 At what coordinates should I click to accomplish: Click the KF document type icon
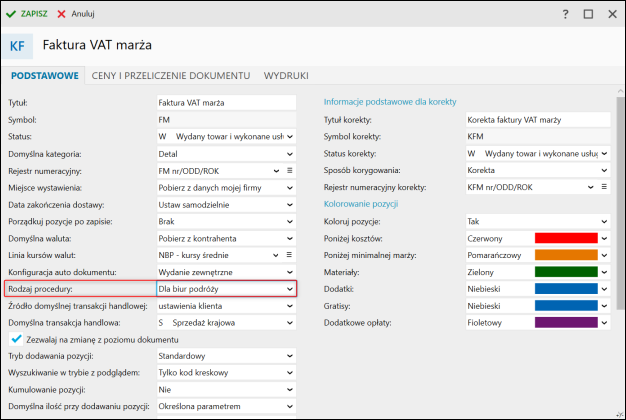(x=19, y=46)
